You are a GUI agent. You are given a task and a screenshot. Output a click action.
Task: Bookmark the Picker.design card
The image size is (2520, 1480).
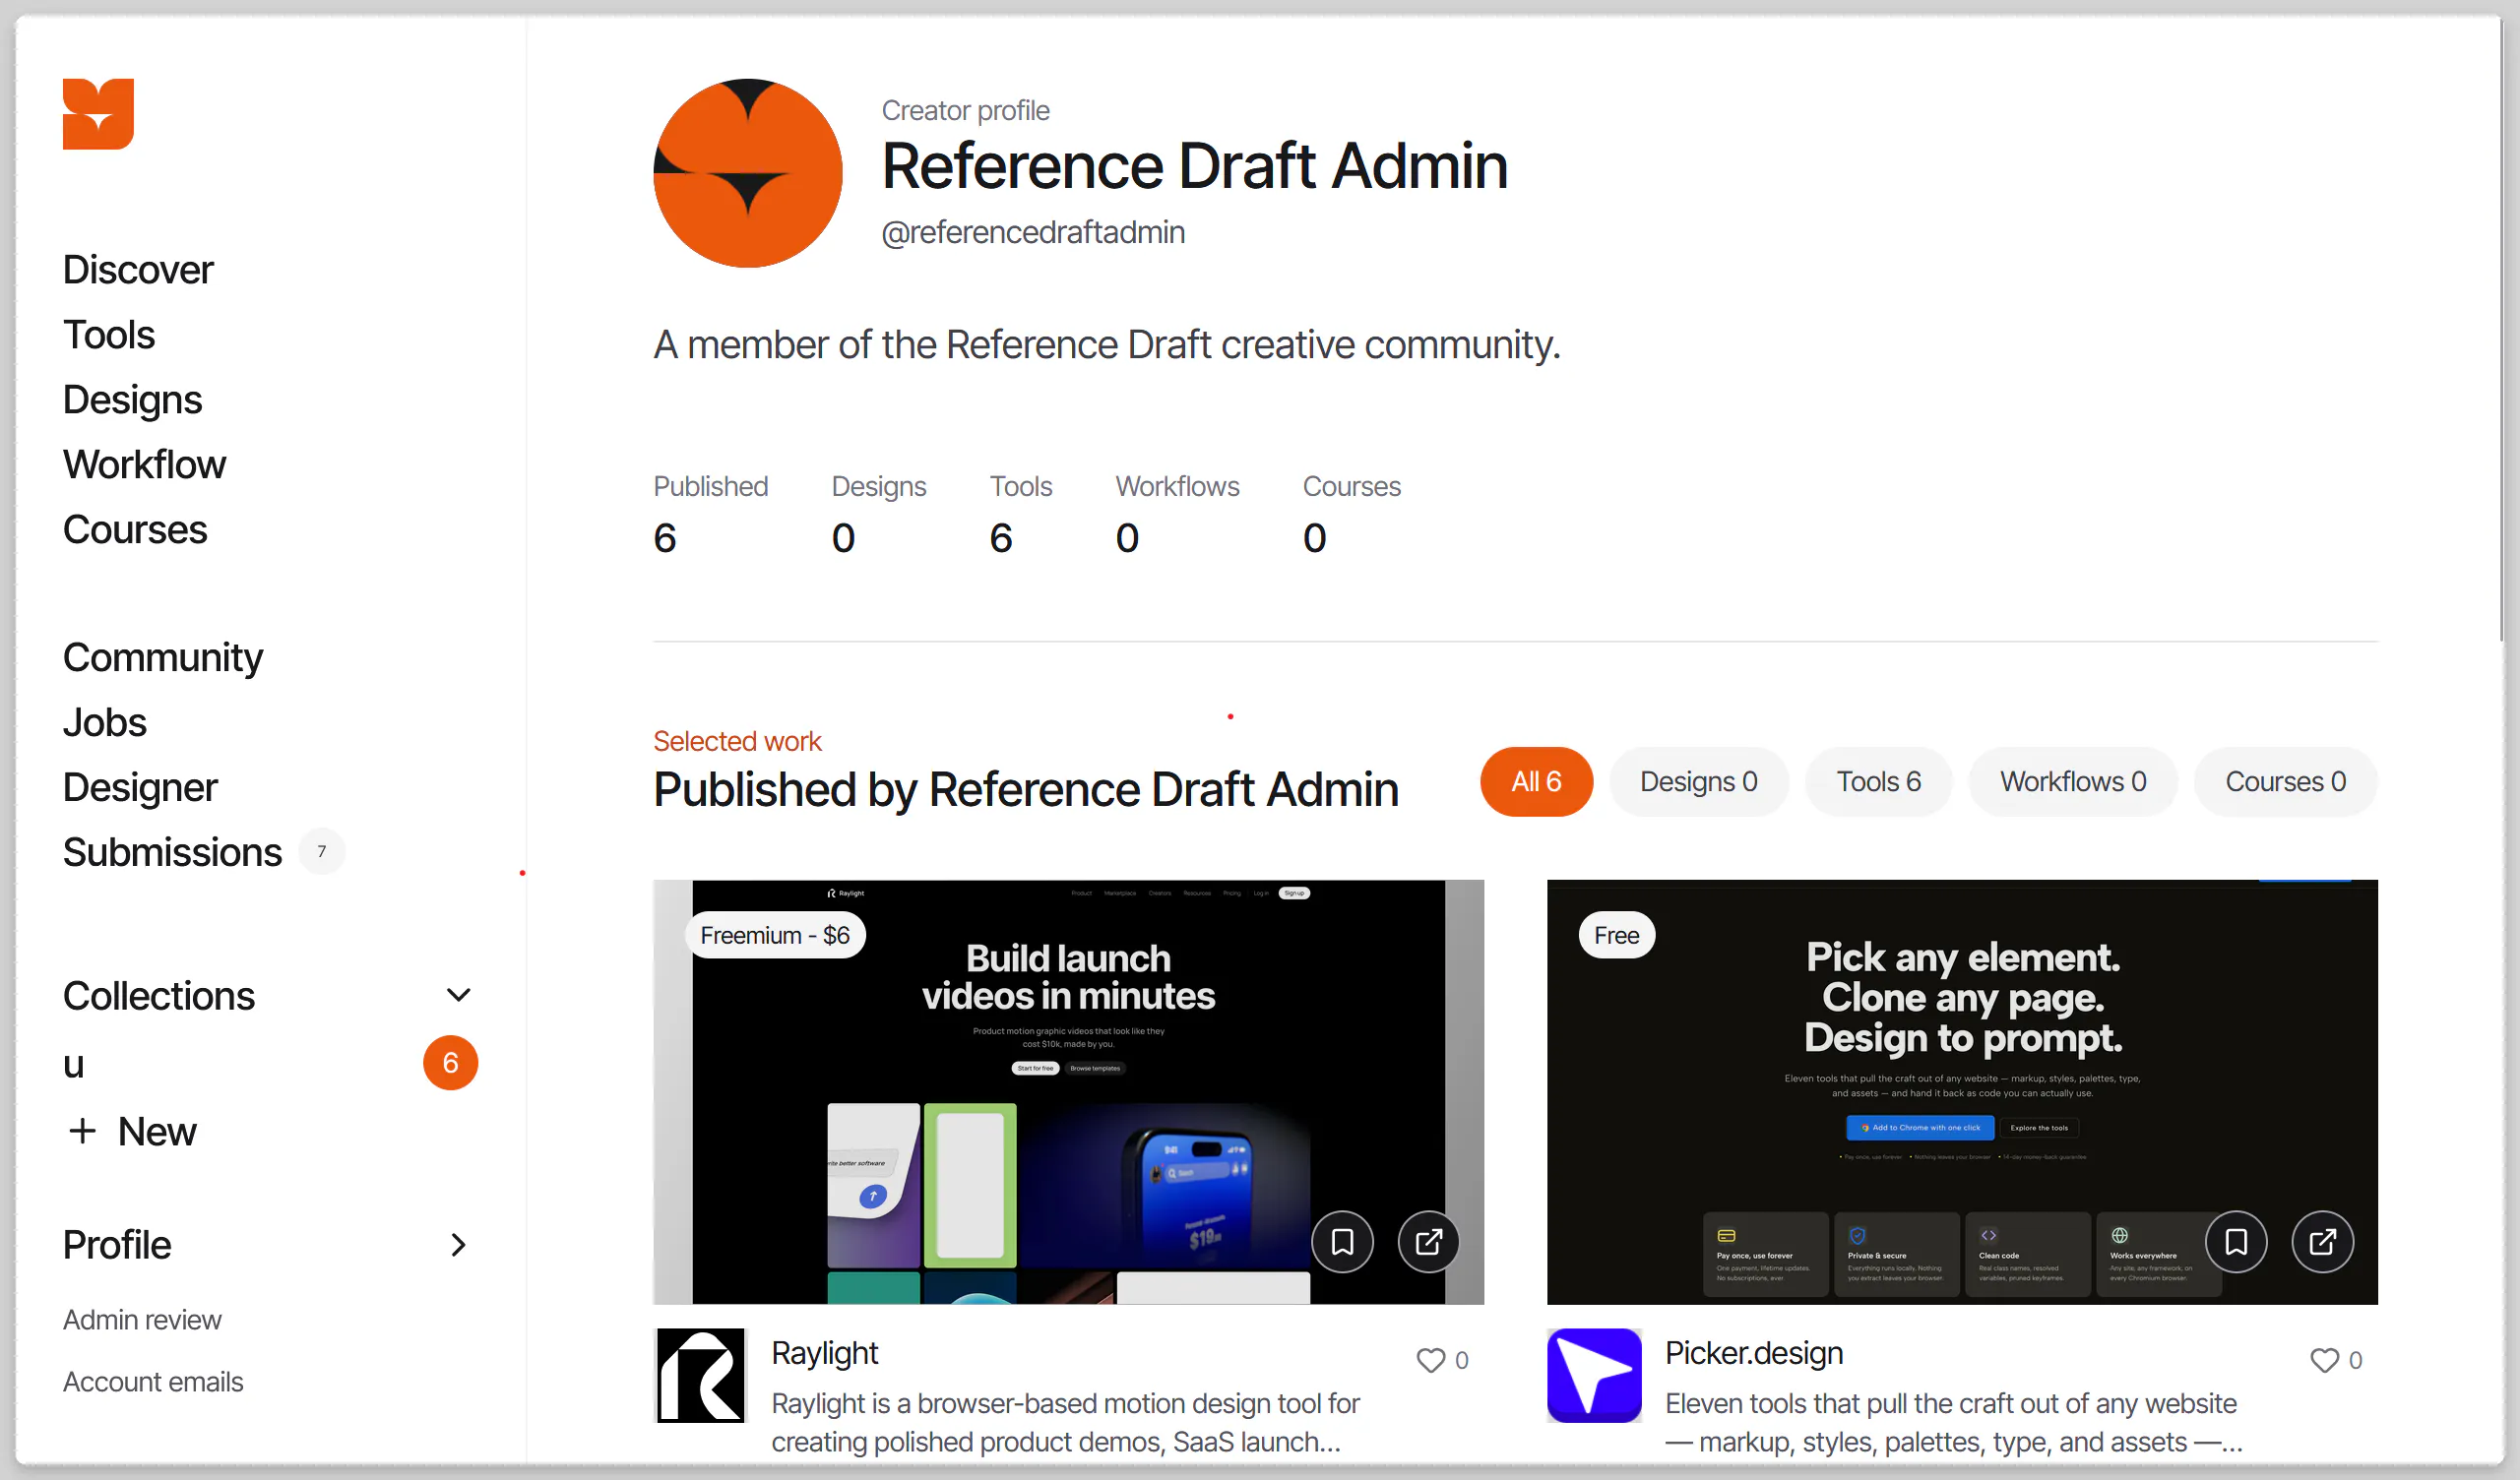[x=2236, y=1242]
